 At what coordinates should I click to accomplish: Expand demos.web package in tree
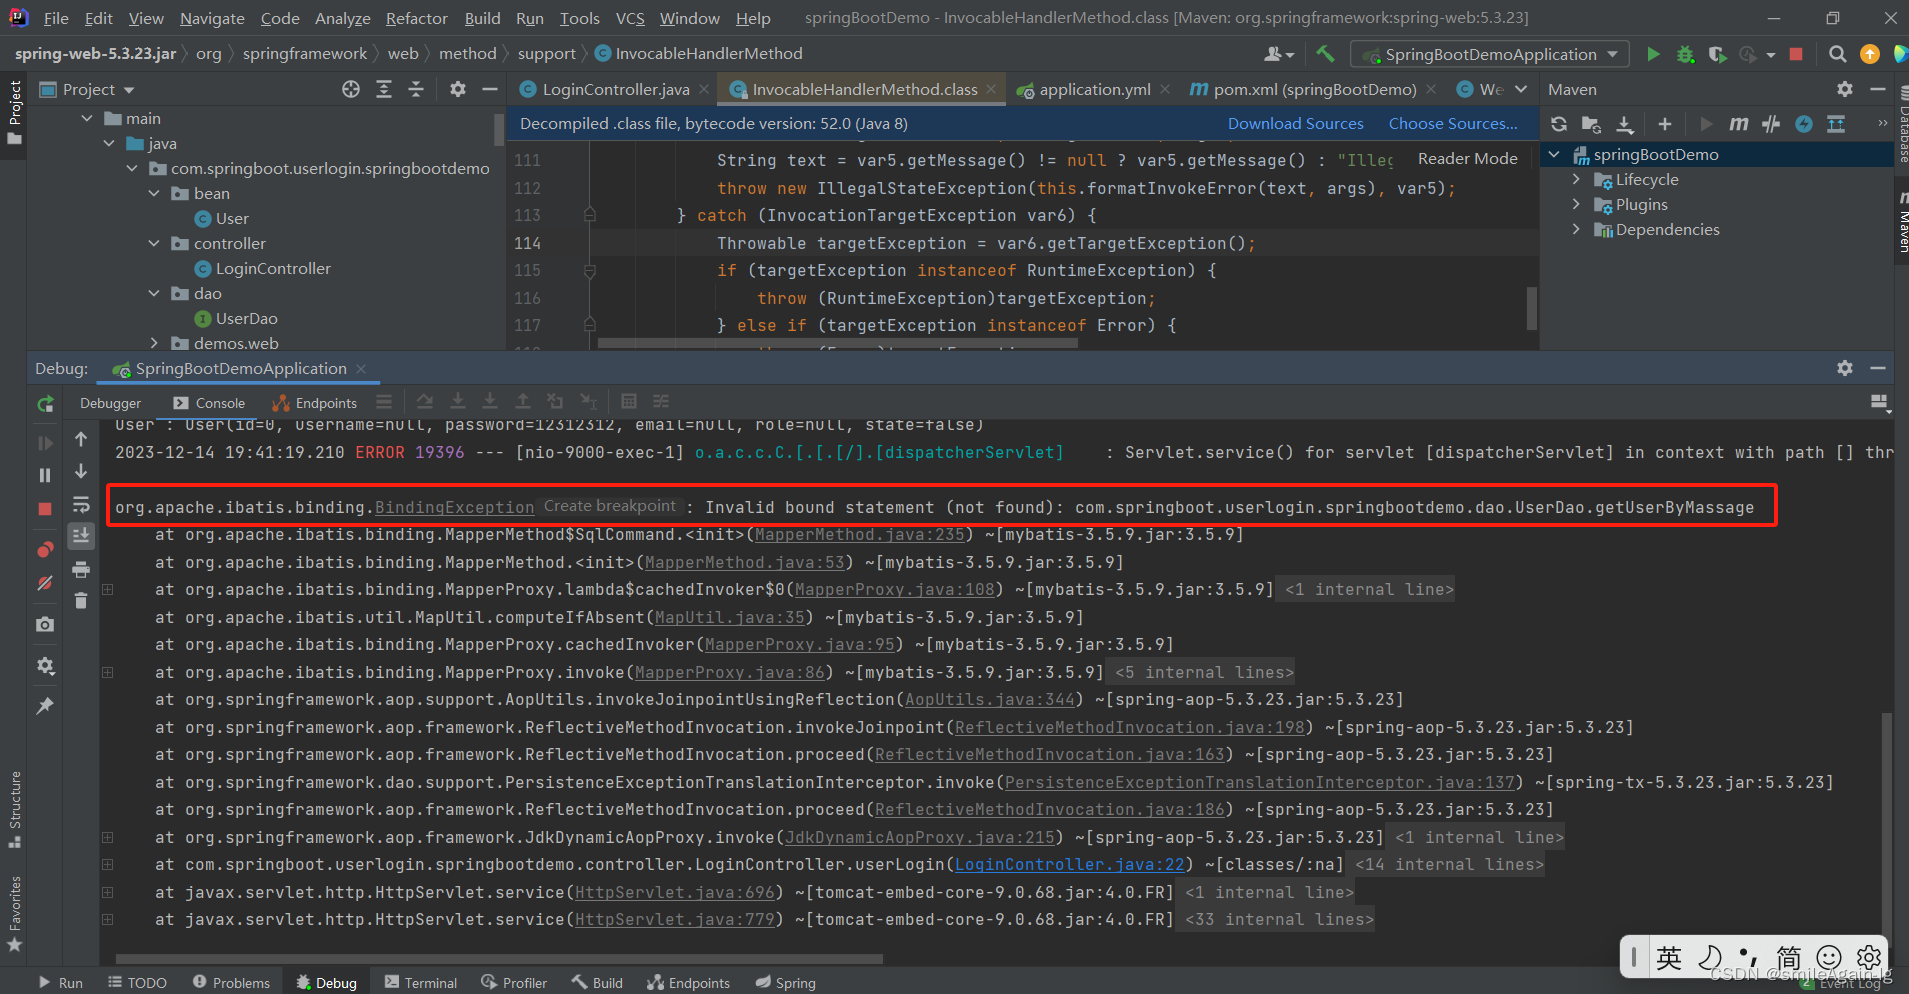click(154, 344)
